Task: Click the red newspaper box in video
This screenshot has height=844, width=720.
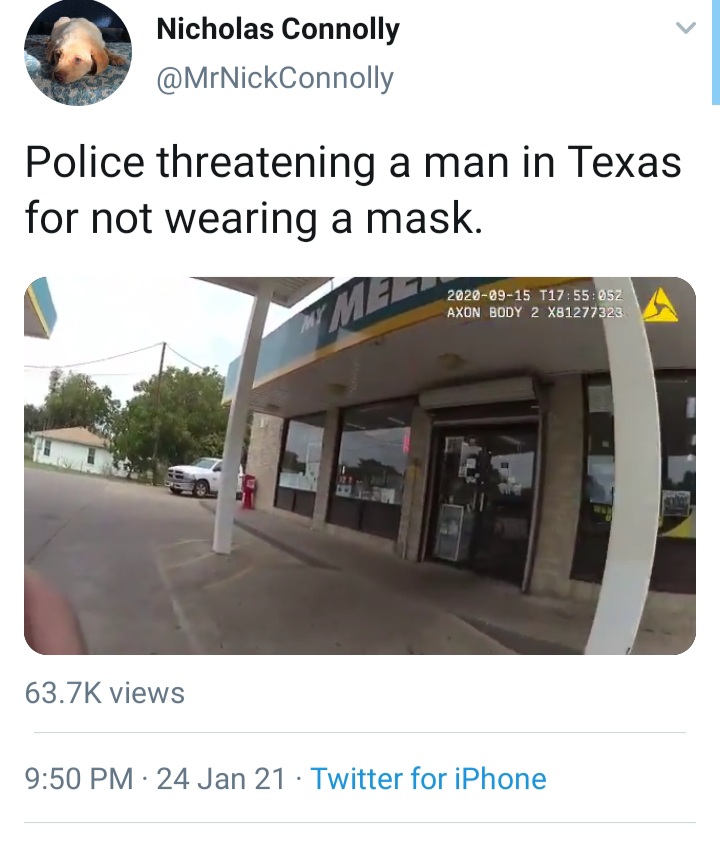Action: (248, 491)
